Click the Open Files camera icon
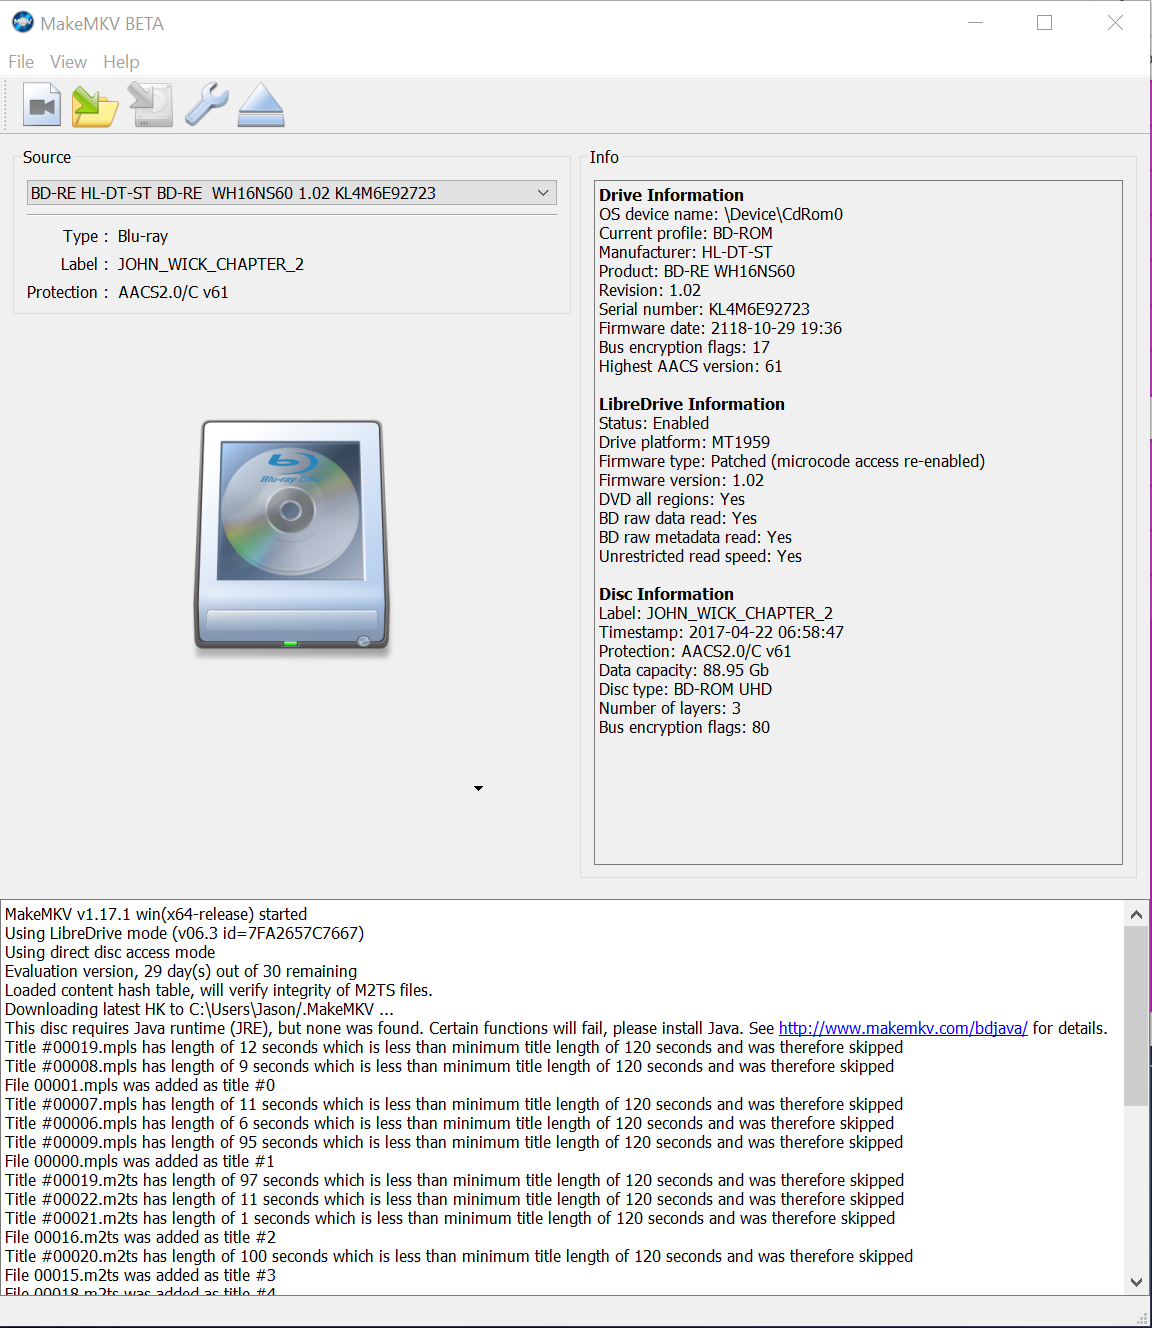Viewport: 1152px width, 1328px height. 42,105
